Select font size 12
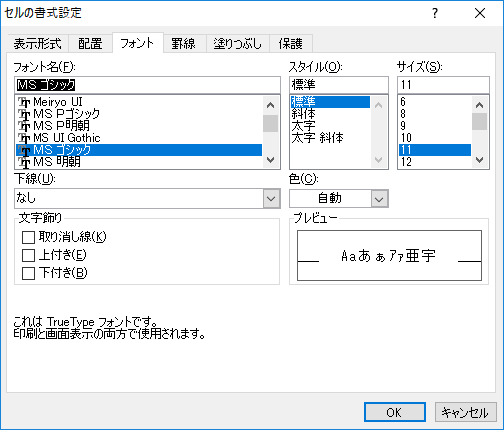 (435, 162)
